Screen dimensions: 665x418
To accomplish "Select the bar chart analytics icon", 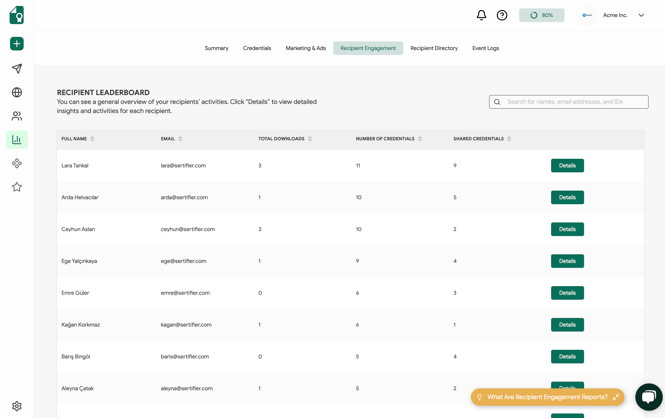I will click(x=17, y=139).
